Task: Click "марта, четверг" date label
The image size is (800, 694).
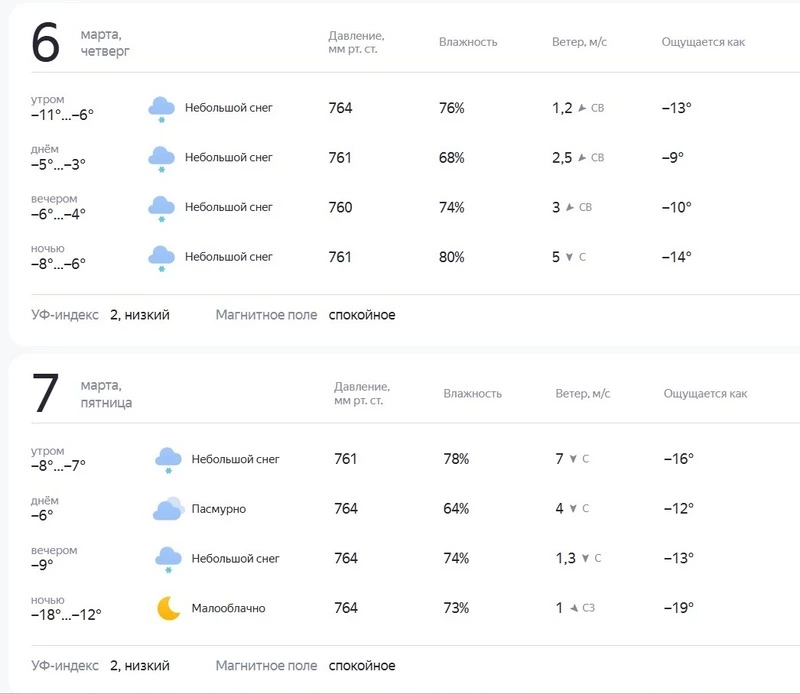Action: [x=105, y=43]
